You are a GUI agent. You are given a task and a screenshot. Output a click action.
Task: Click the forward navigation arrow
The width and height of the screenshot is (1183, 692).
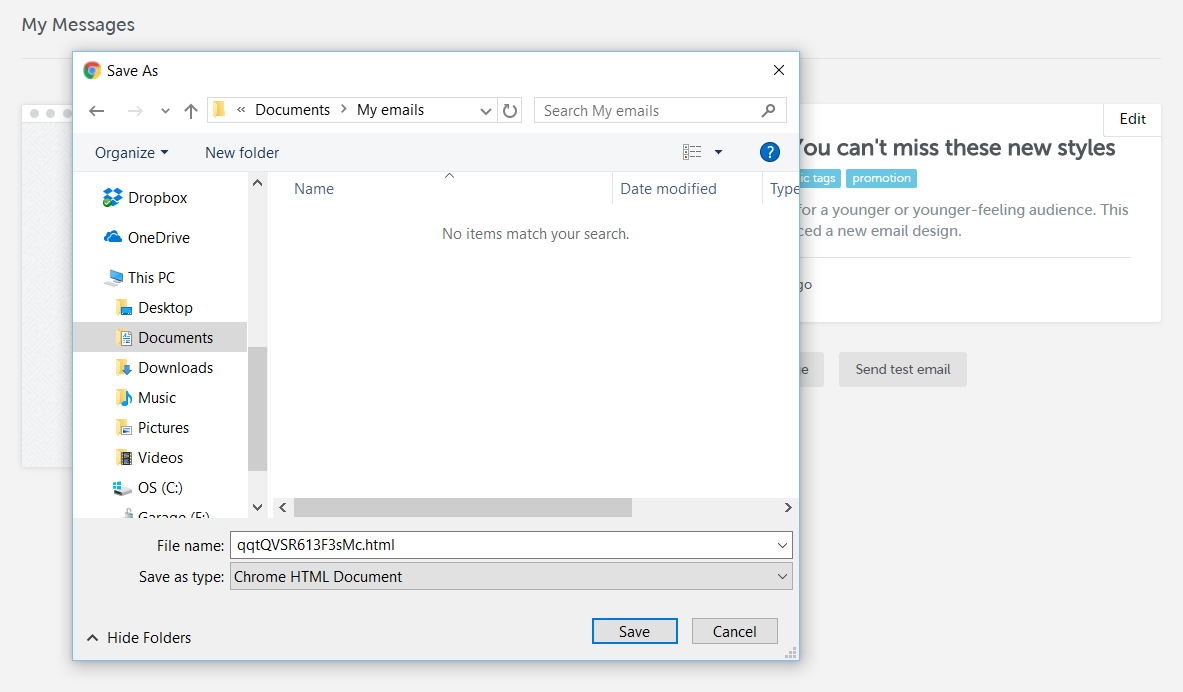point(135,111)
